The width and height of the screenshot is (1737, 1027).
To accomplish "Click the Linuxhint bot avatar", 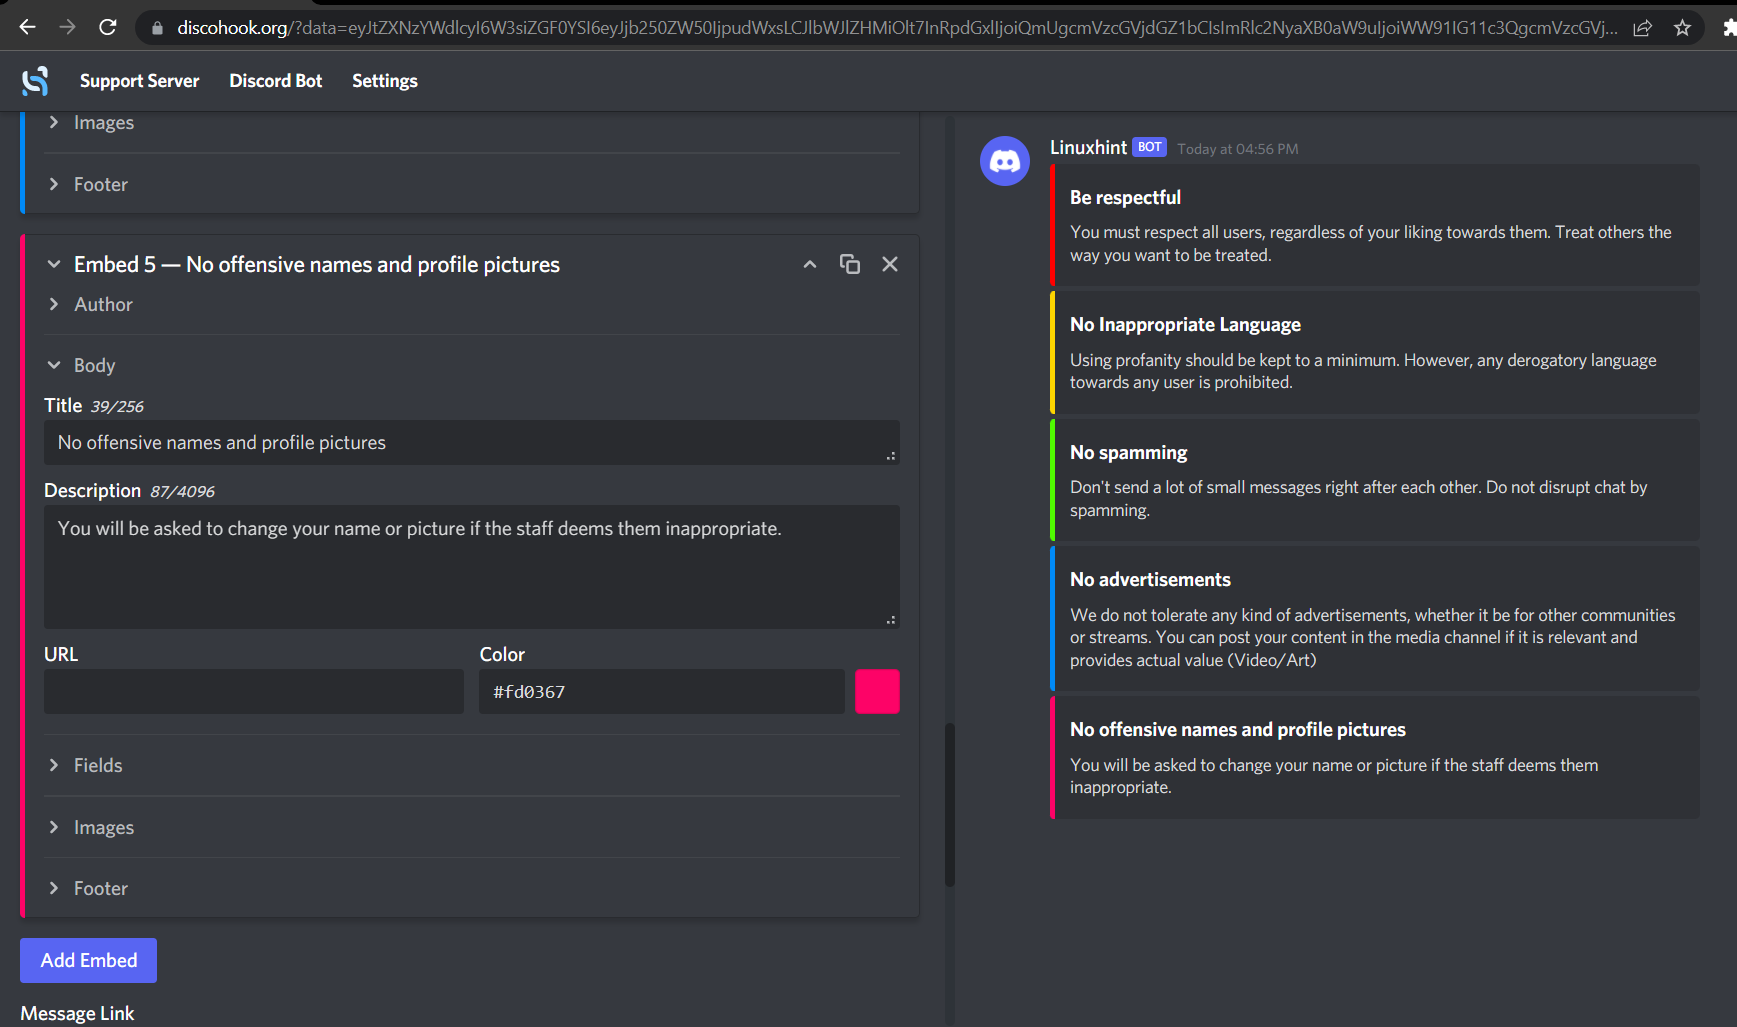I will [x=1005, y=161].
